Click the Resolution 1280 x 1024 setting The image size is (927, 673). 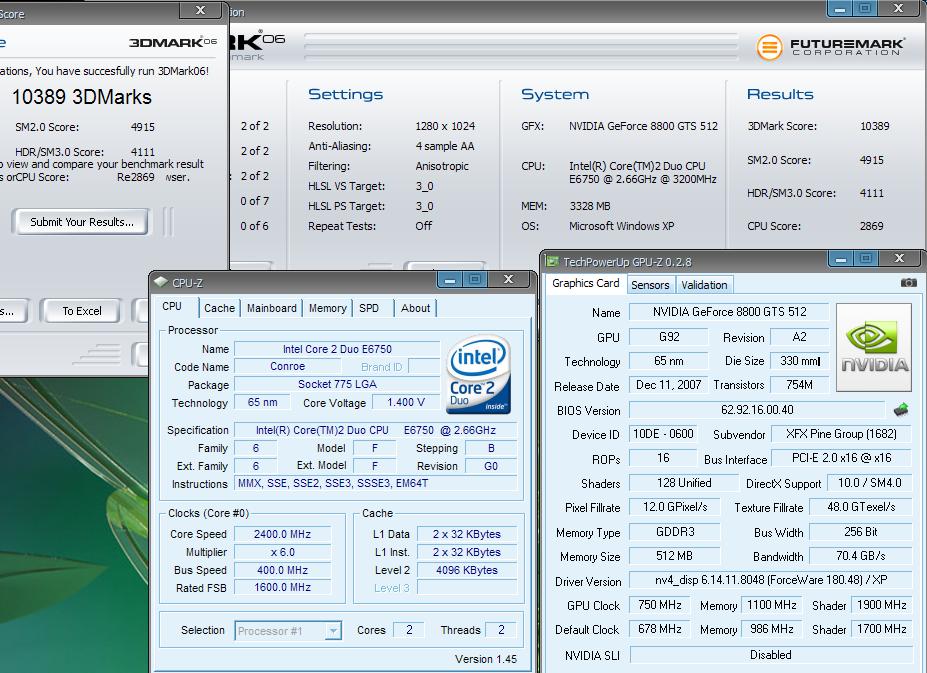tap(445, 126)
